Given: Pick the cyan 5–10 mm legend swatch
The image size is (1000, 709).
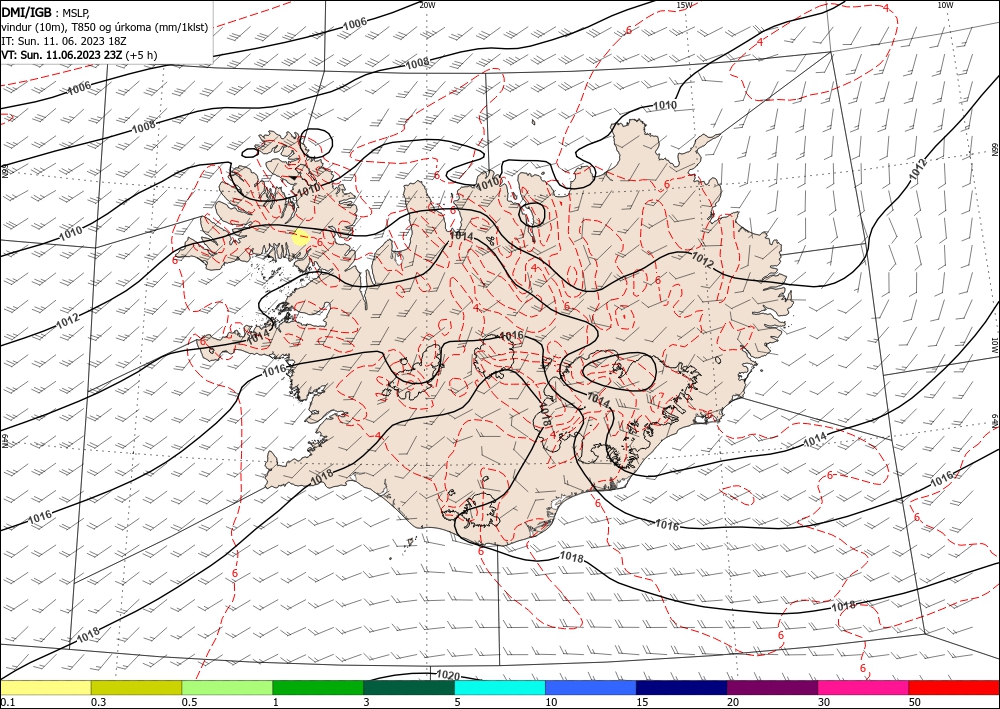Looking at the screenshot, I should pos(500,687).
